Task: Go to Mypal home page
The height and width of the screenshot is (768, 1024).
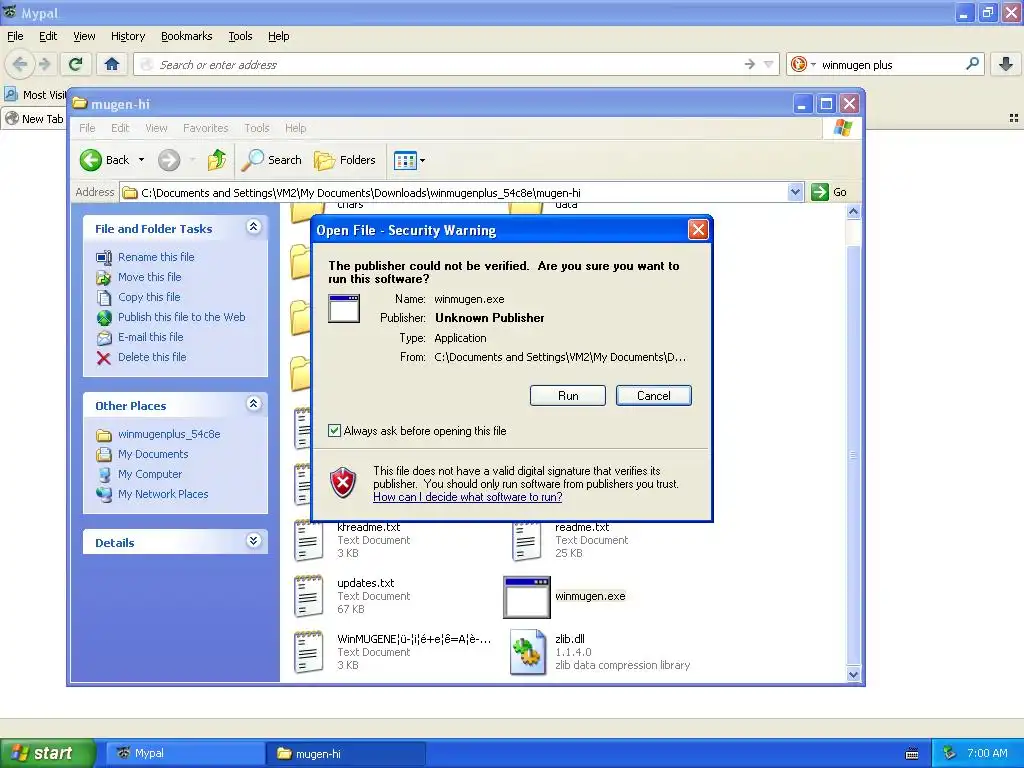Action: 112,64
